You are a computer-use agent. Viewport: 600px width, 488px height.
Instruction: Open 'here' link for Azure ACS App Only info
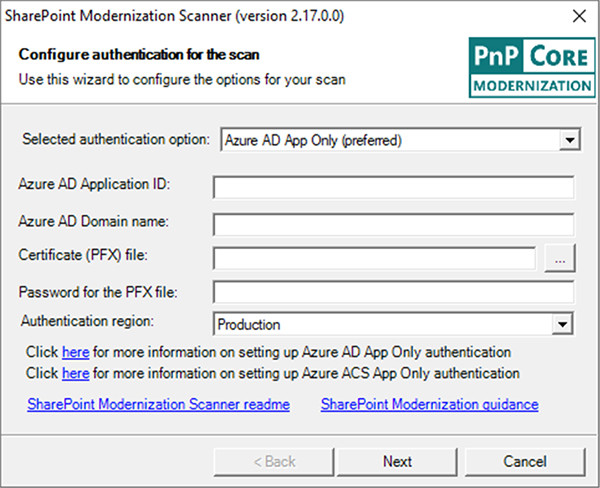(x=76, y=373)
